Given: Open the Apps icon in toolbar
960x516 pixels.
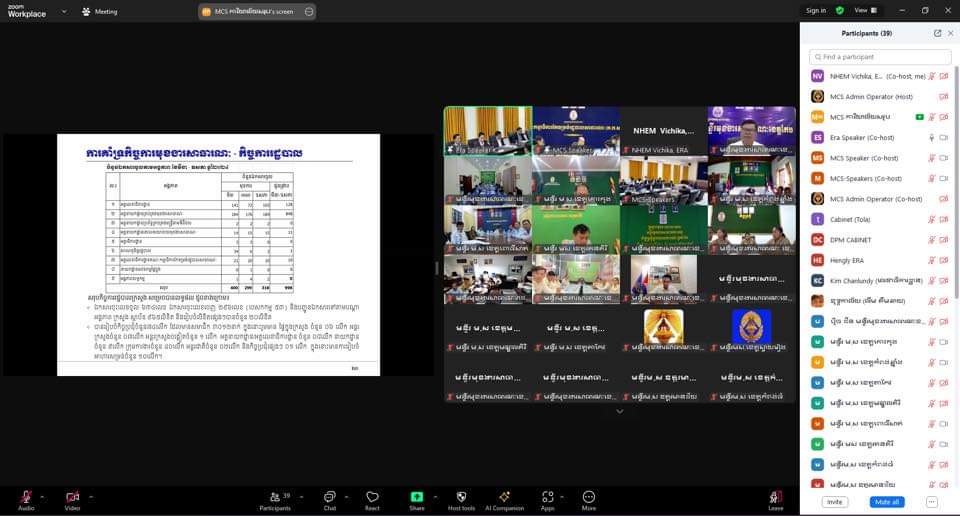Looking at the screenshot, I should coord(547,499).
